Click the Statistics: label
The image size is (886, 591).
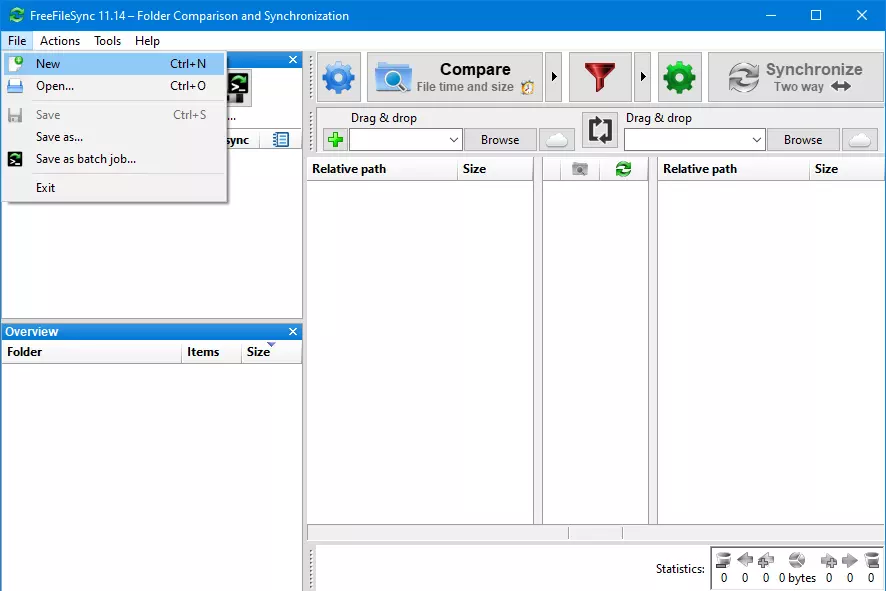pos(680,569)
